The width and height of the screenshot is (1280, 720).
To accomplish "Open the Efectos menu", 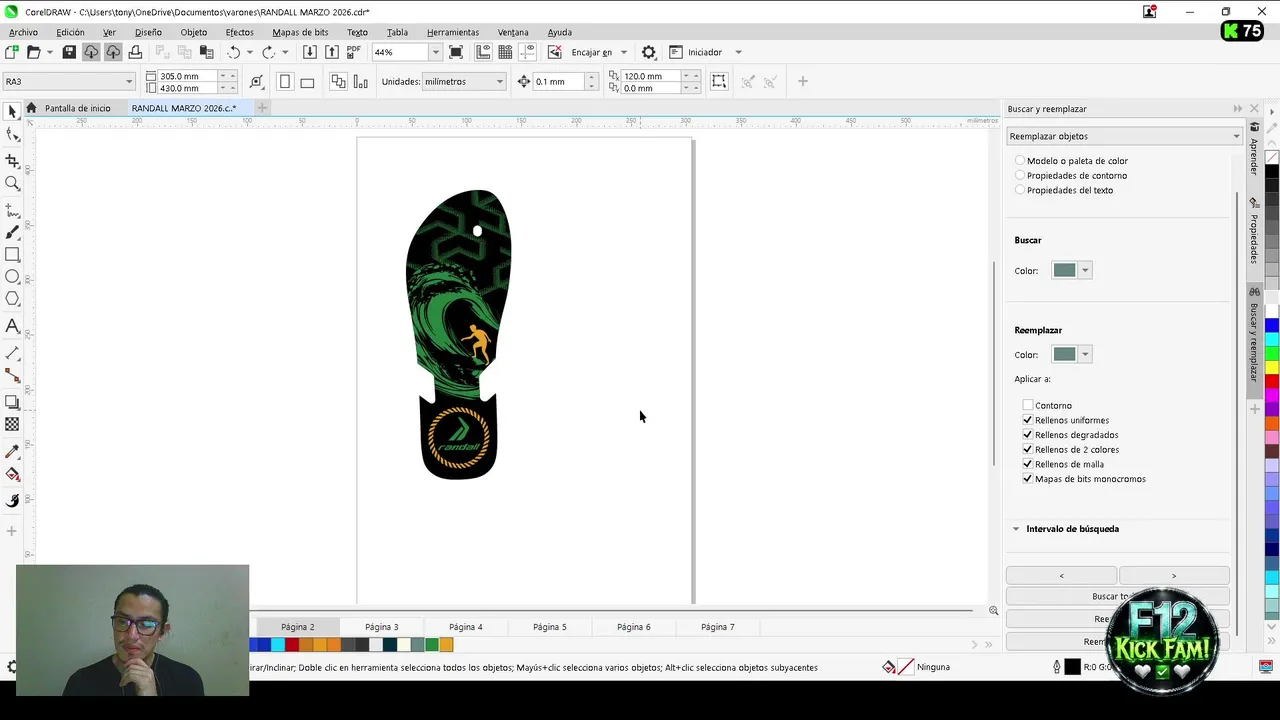I will pos(239,32).
